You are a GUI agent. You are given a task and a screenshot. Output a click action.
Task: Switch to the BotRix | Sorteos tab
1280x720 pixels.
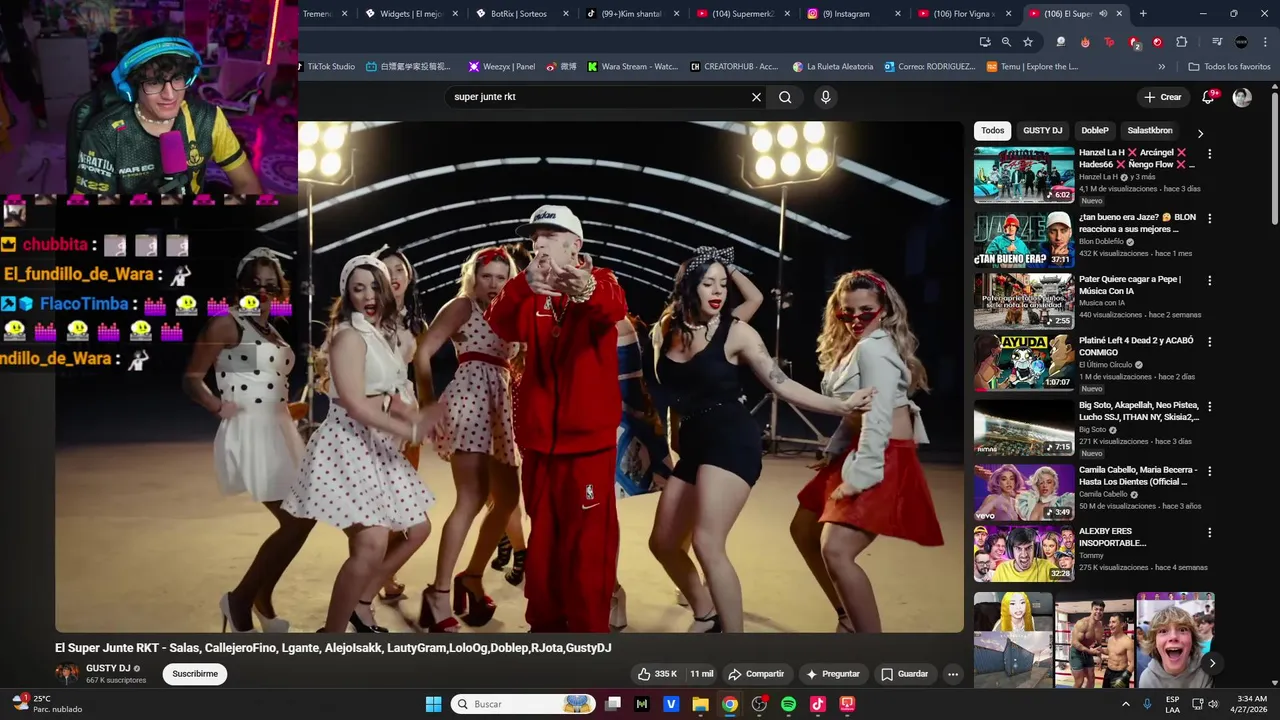tap(518, 14)
